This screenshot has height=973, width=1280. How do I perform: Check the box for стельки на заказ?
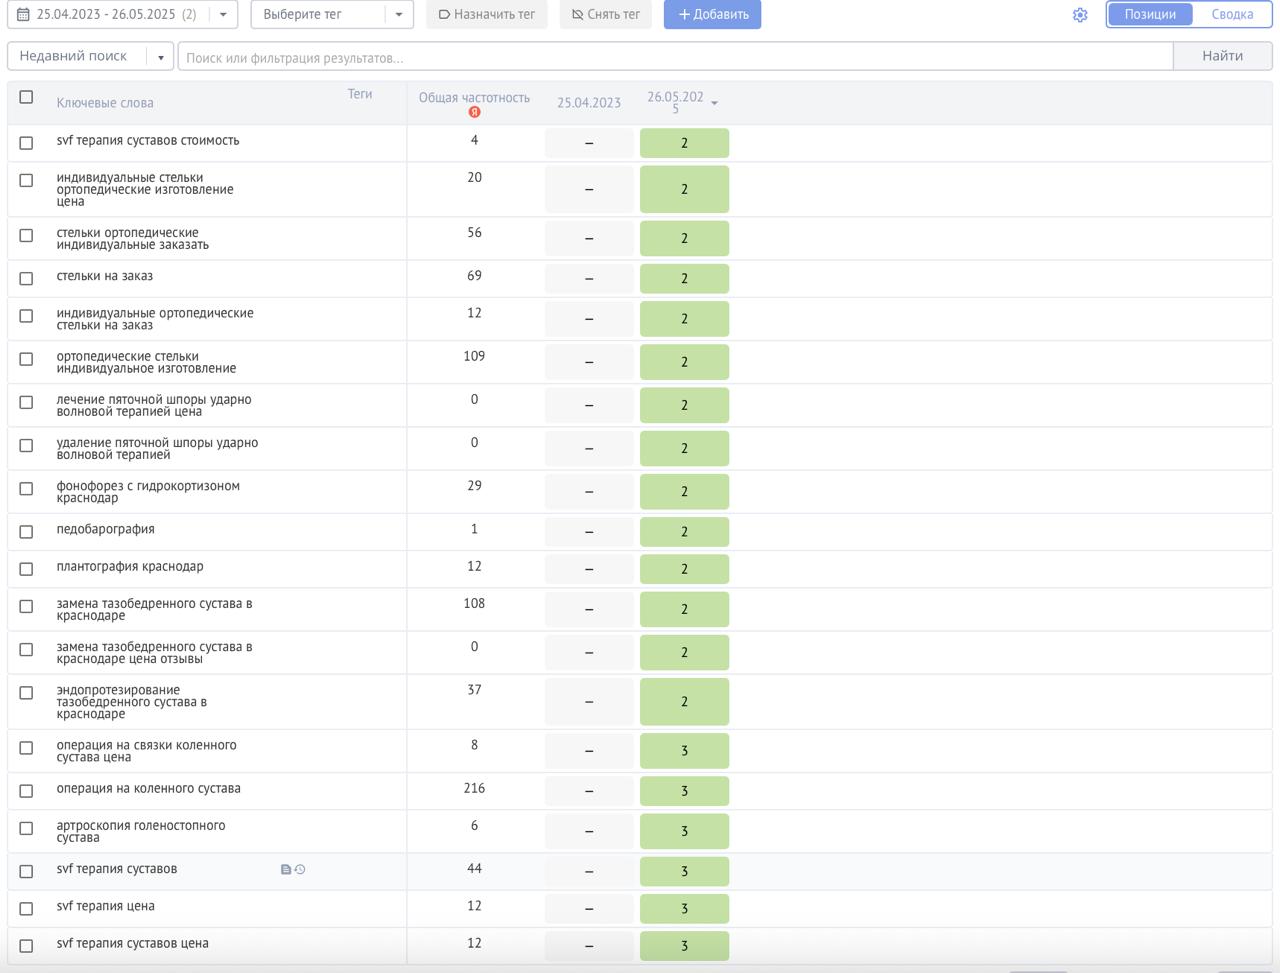tap(27, 279)
